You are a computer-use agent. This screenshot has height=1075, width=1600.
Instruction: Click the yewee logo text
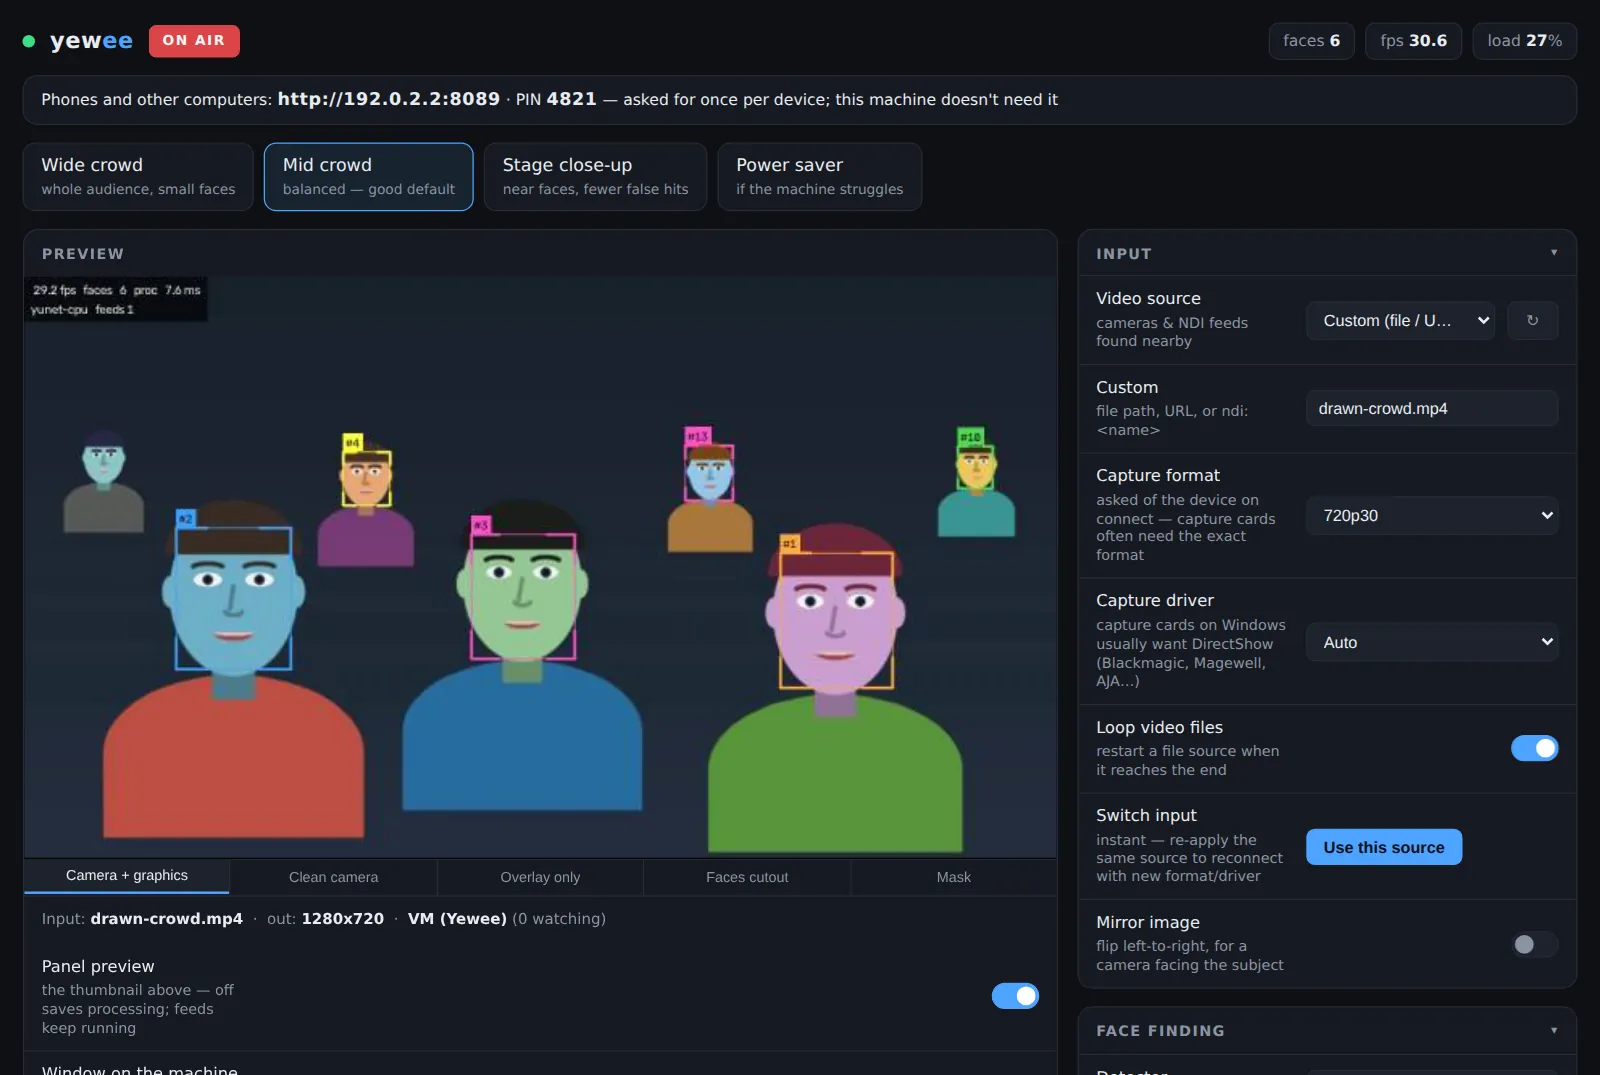(91, 41)
